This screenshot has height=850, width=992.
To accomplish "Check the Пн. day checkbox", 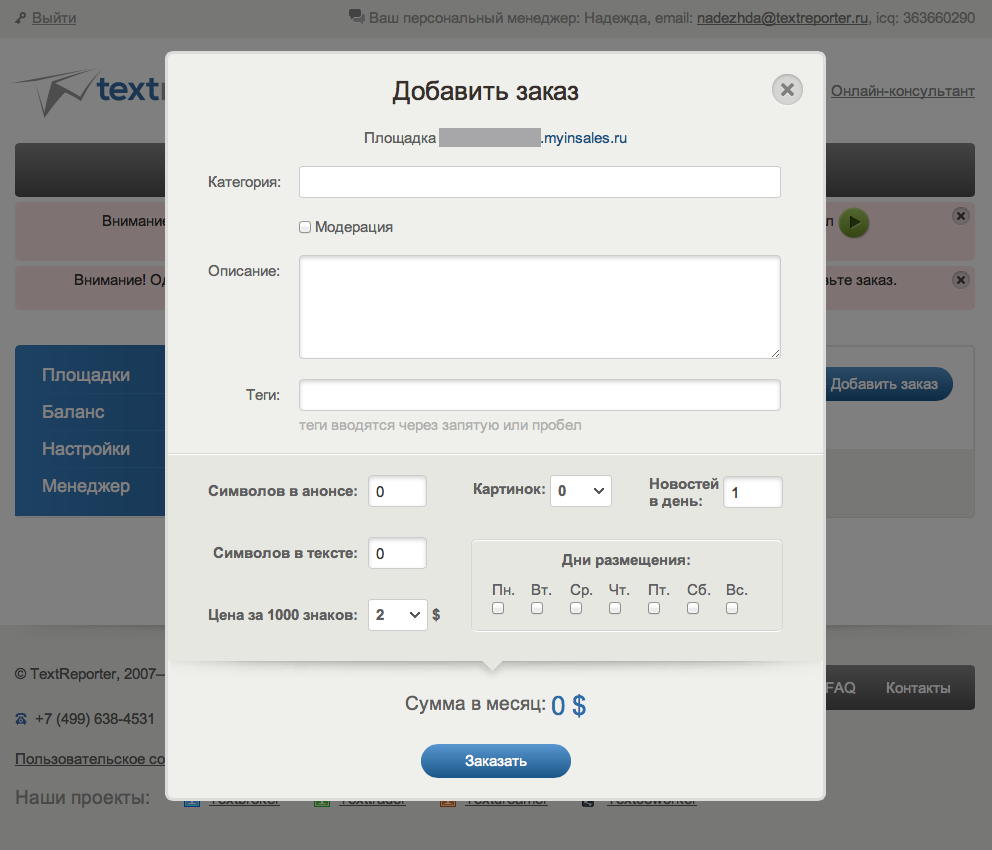I will coord(498,608).
